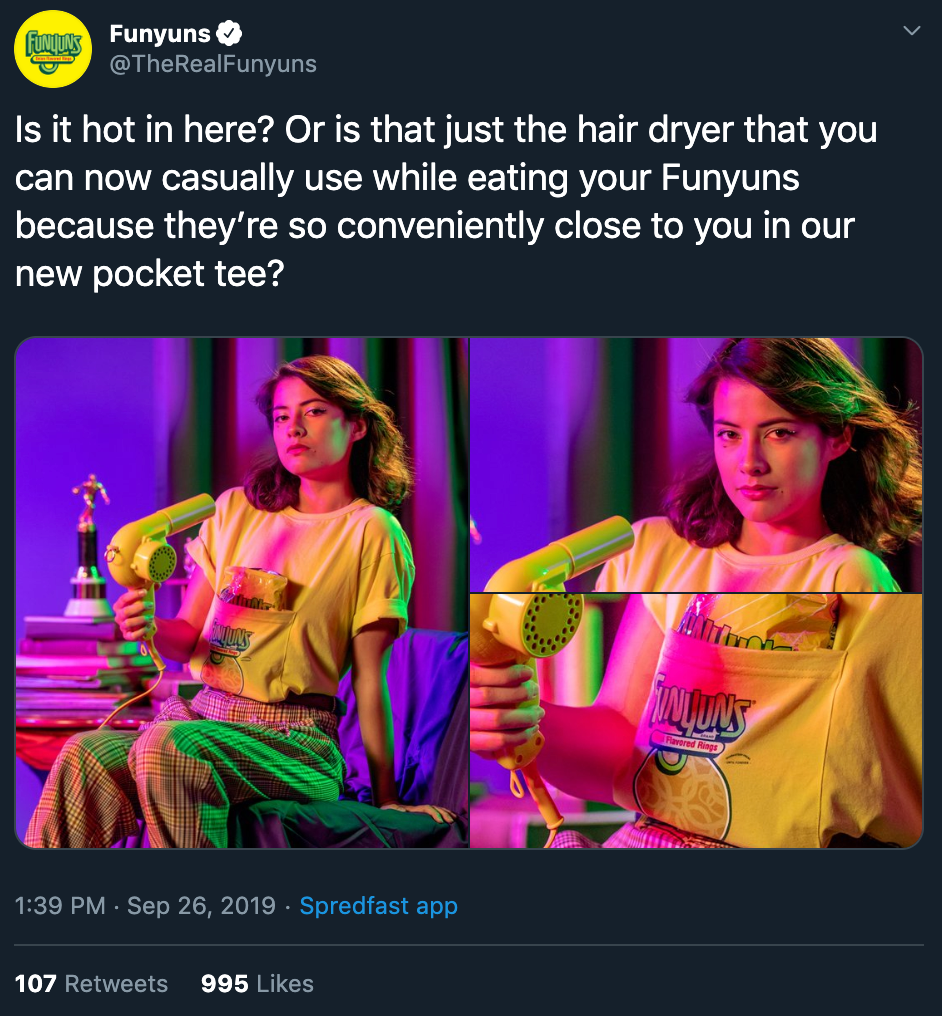942x1016 pixels.
Task: Open the close-up portrait photo
Action: tap(696, 465)
